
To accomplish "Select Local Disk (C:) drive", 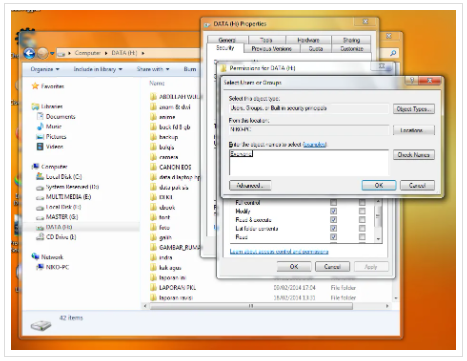I will tap(59, 177).
